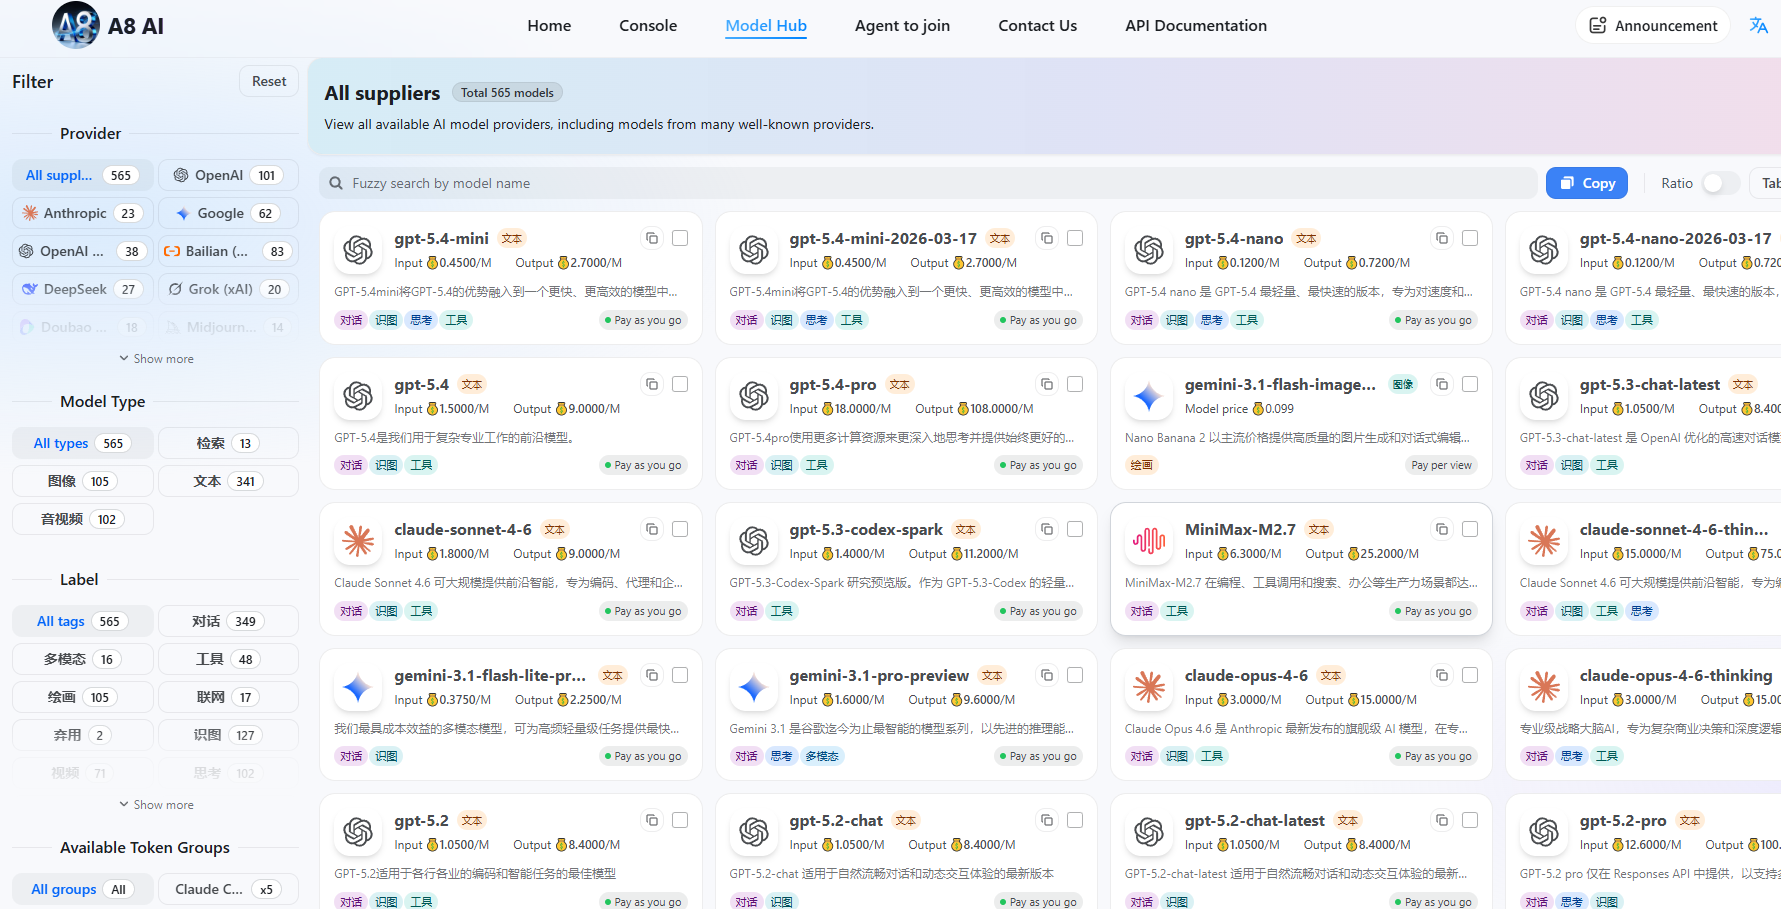
Task: Click Gemini logo on gemini-3.1-pro-preview card
Action: [753, 687]
